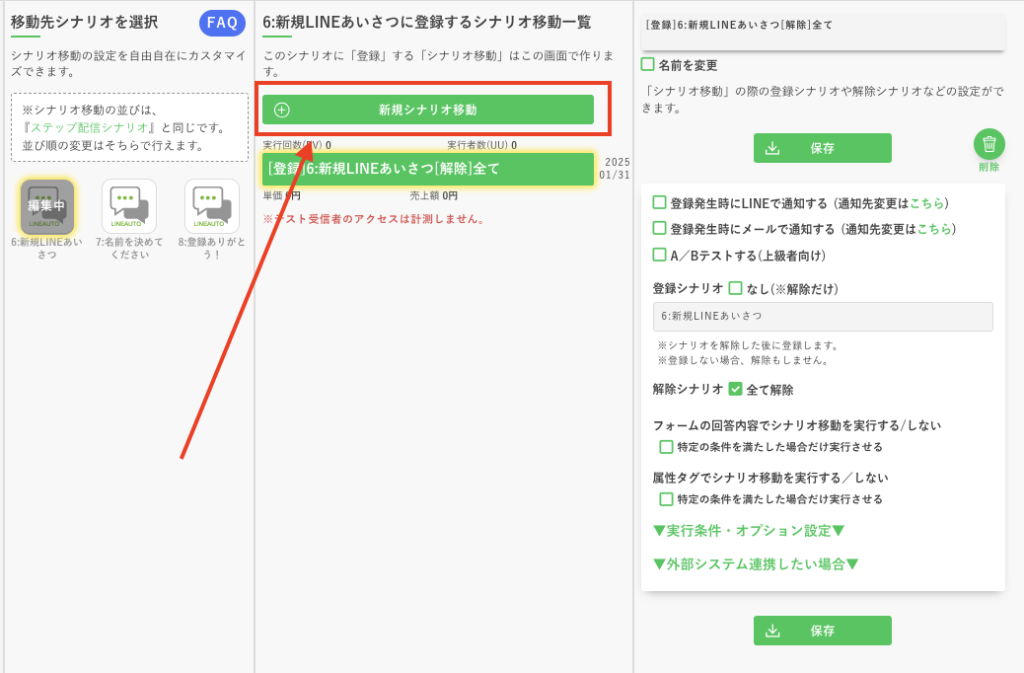Expand 実行条件・オプション設定 section
The image size is (1024, 673).
(748, 530)
